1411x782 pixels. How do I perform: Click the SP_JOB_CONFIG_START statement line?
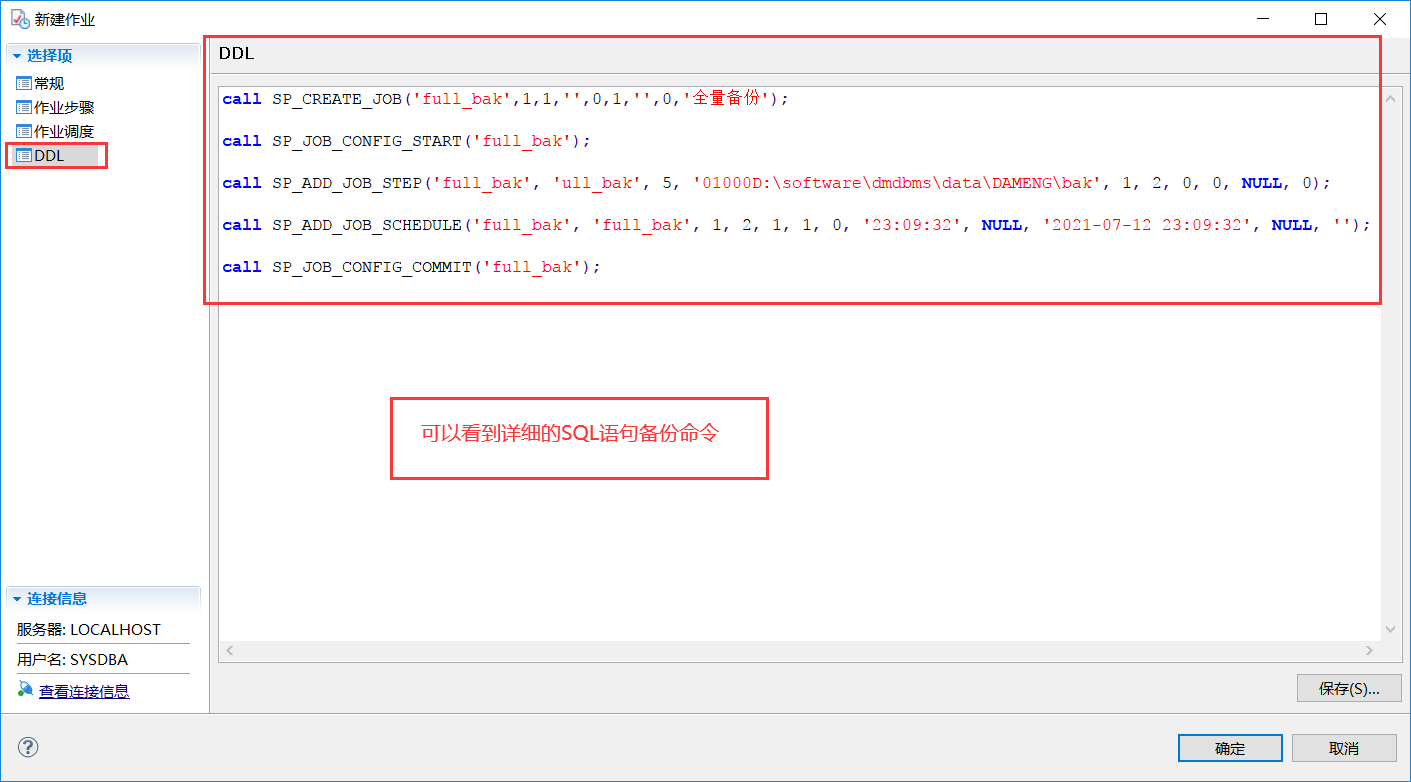(x=407, y=141)
